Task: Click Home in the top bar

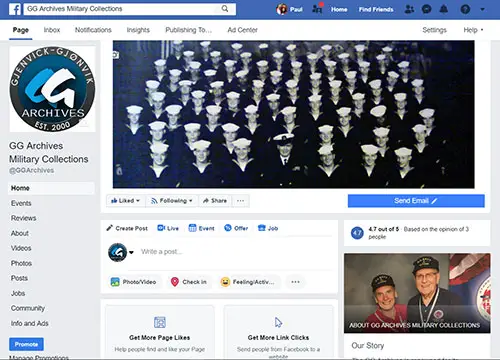Action: click(339, 9)
